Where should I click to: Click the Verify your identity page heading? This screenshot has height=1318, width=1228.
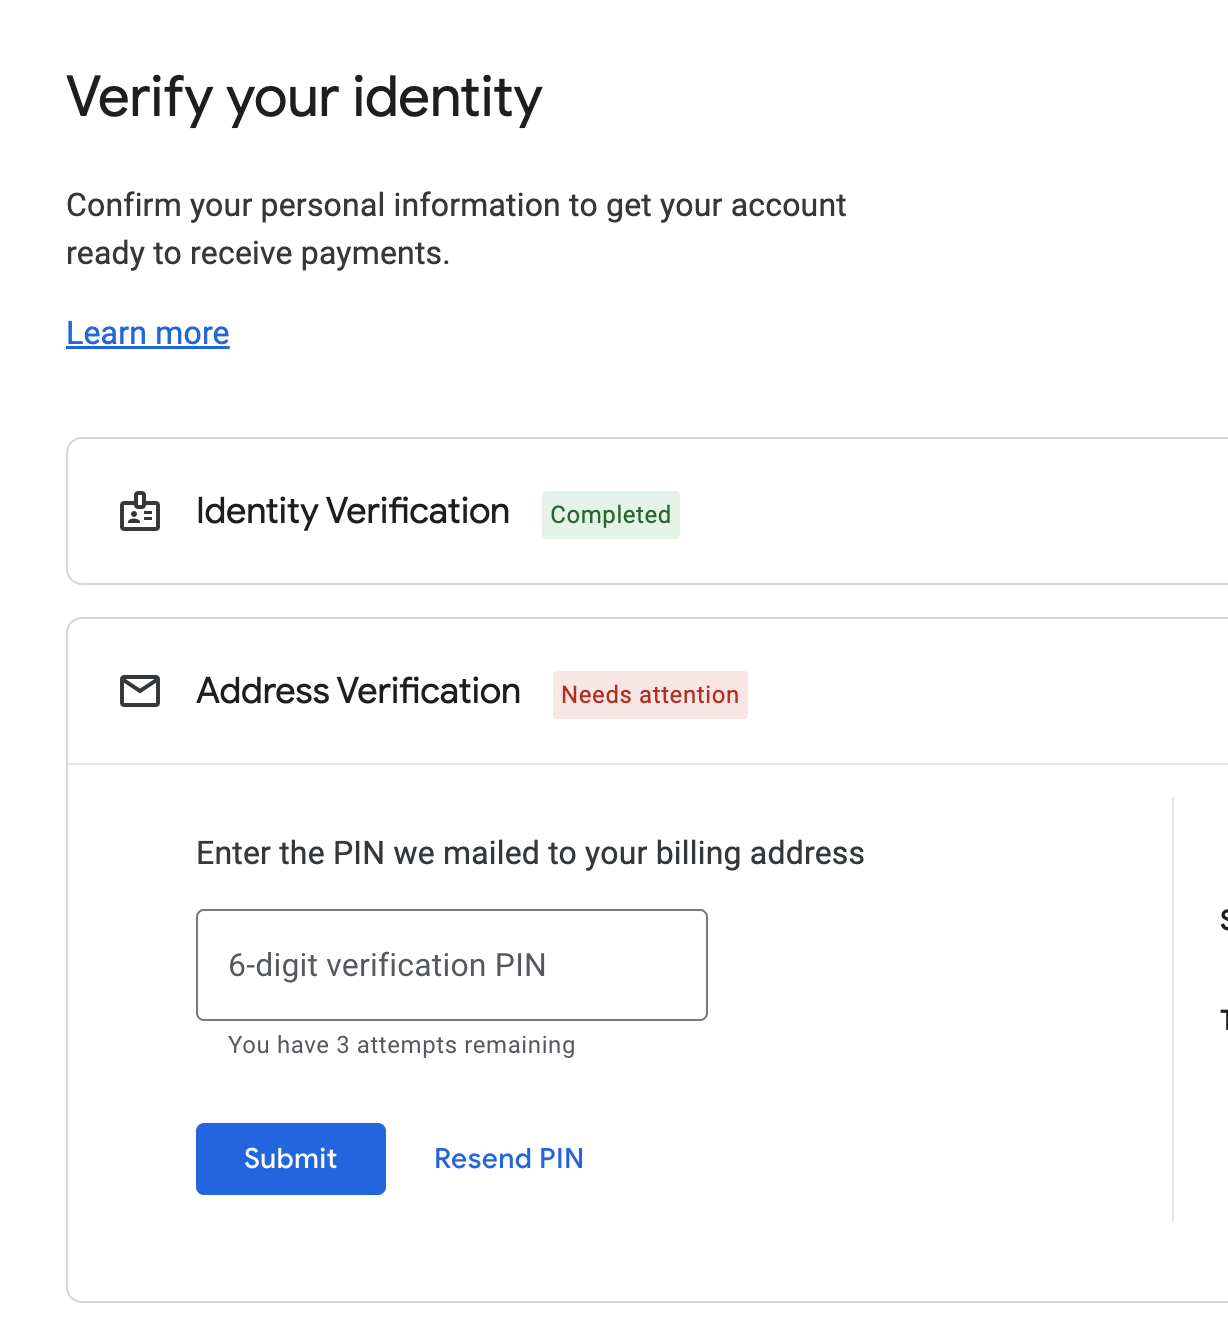(304, 98)
